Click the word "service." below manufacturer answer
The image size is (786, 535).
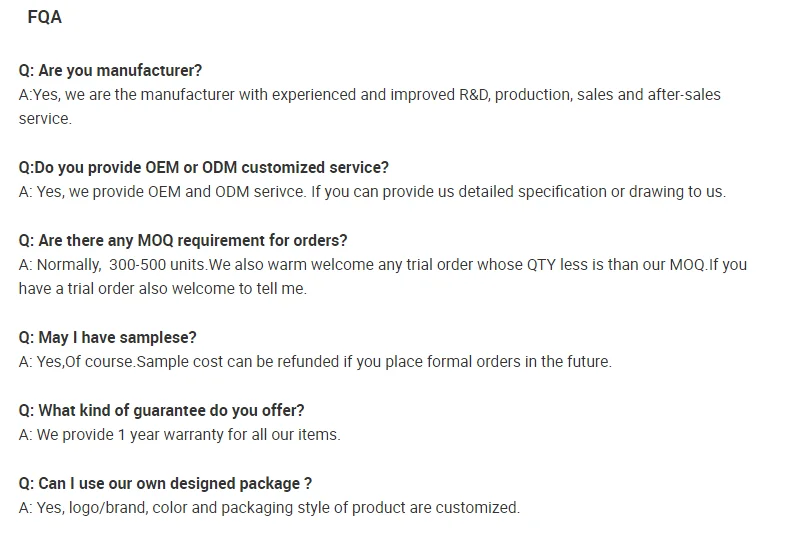point(45,119)
